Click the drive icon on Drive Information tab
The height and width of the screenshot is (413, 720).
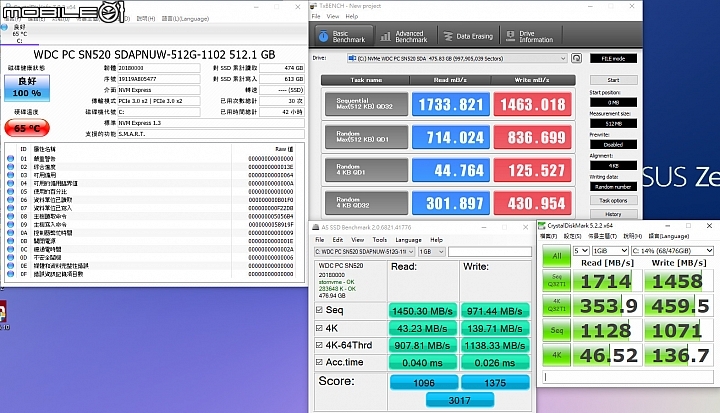(510, 36)
